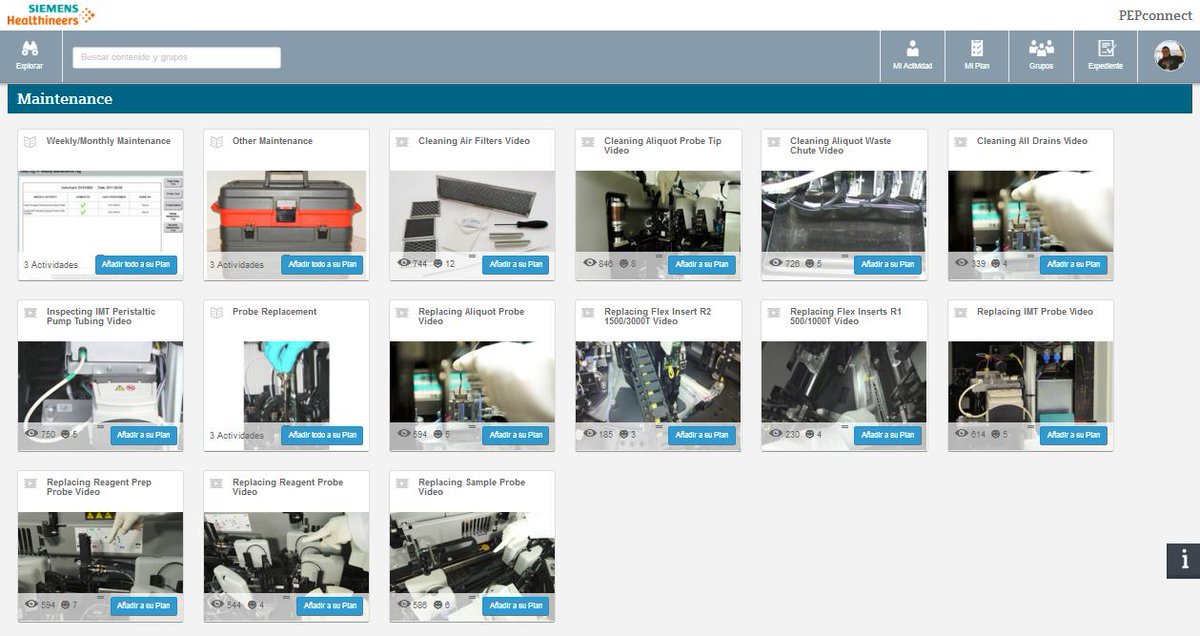This screenshot has width=1200, height=636.
Task: Add Replacing Flex Insert R2 Video to plan
Action: [702, 436]
